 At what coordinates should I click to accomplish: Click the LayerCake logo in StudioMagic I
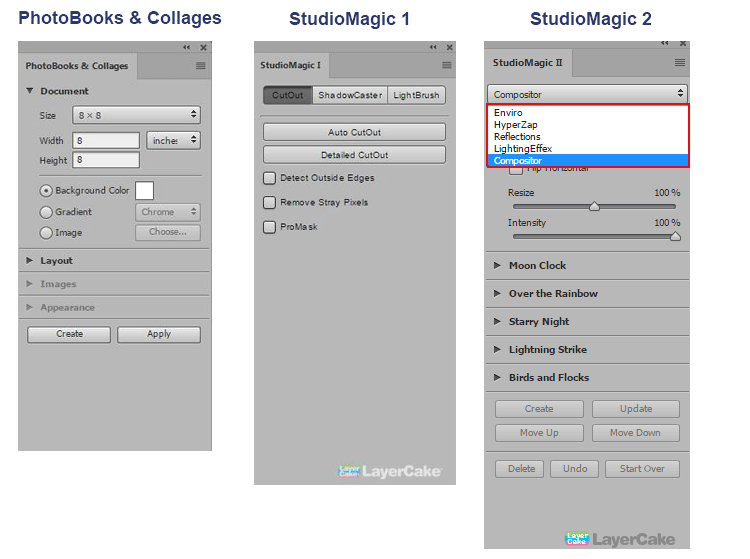pos(390,471)
